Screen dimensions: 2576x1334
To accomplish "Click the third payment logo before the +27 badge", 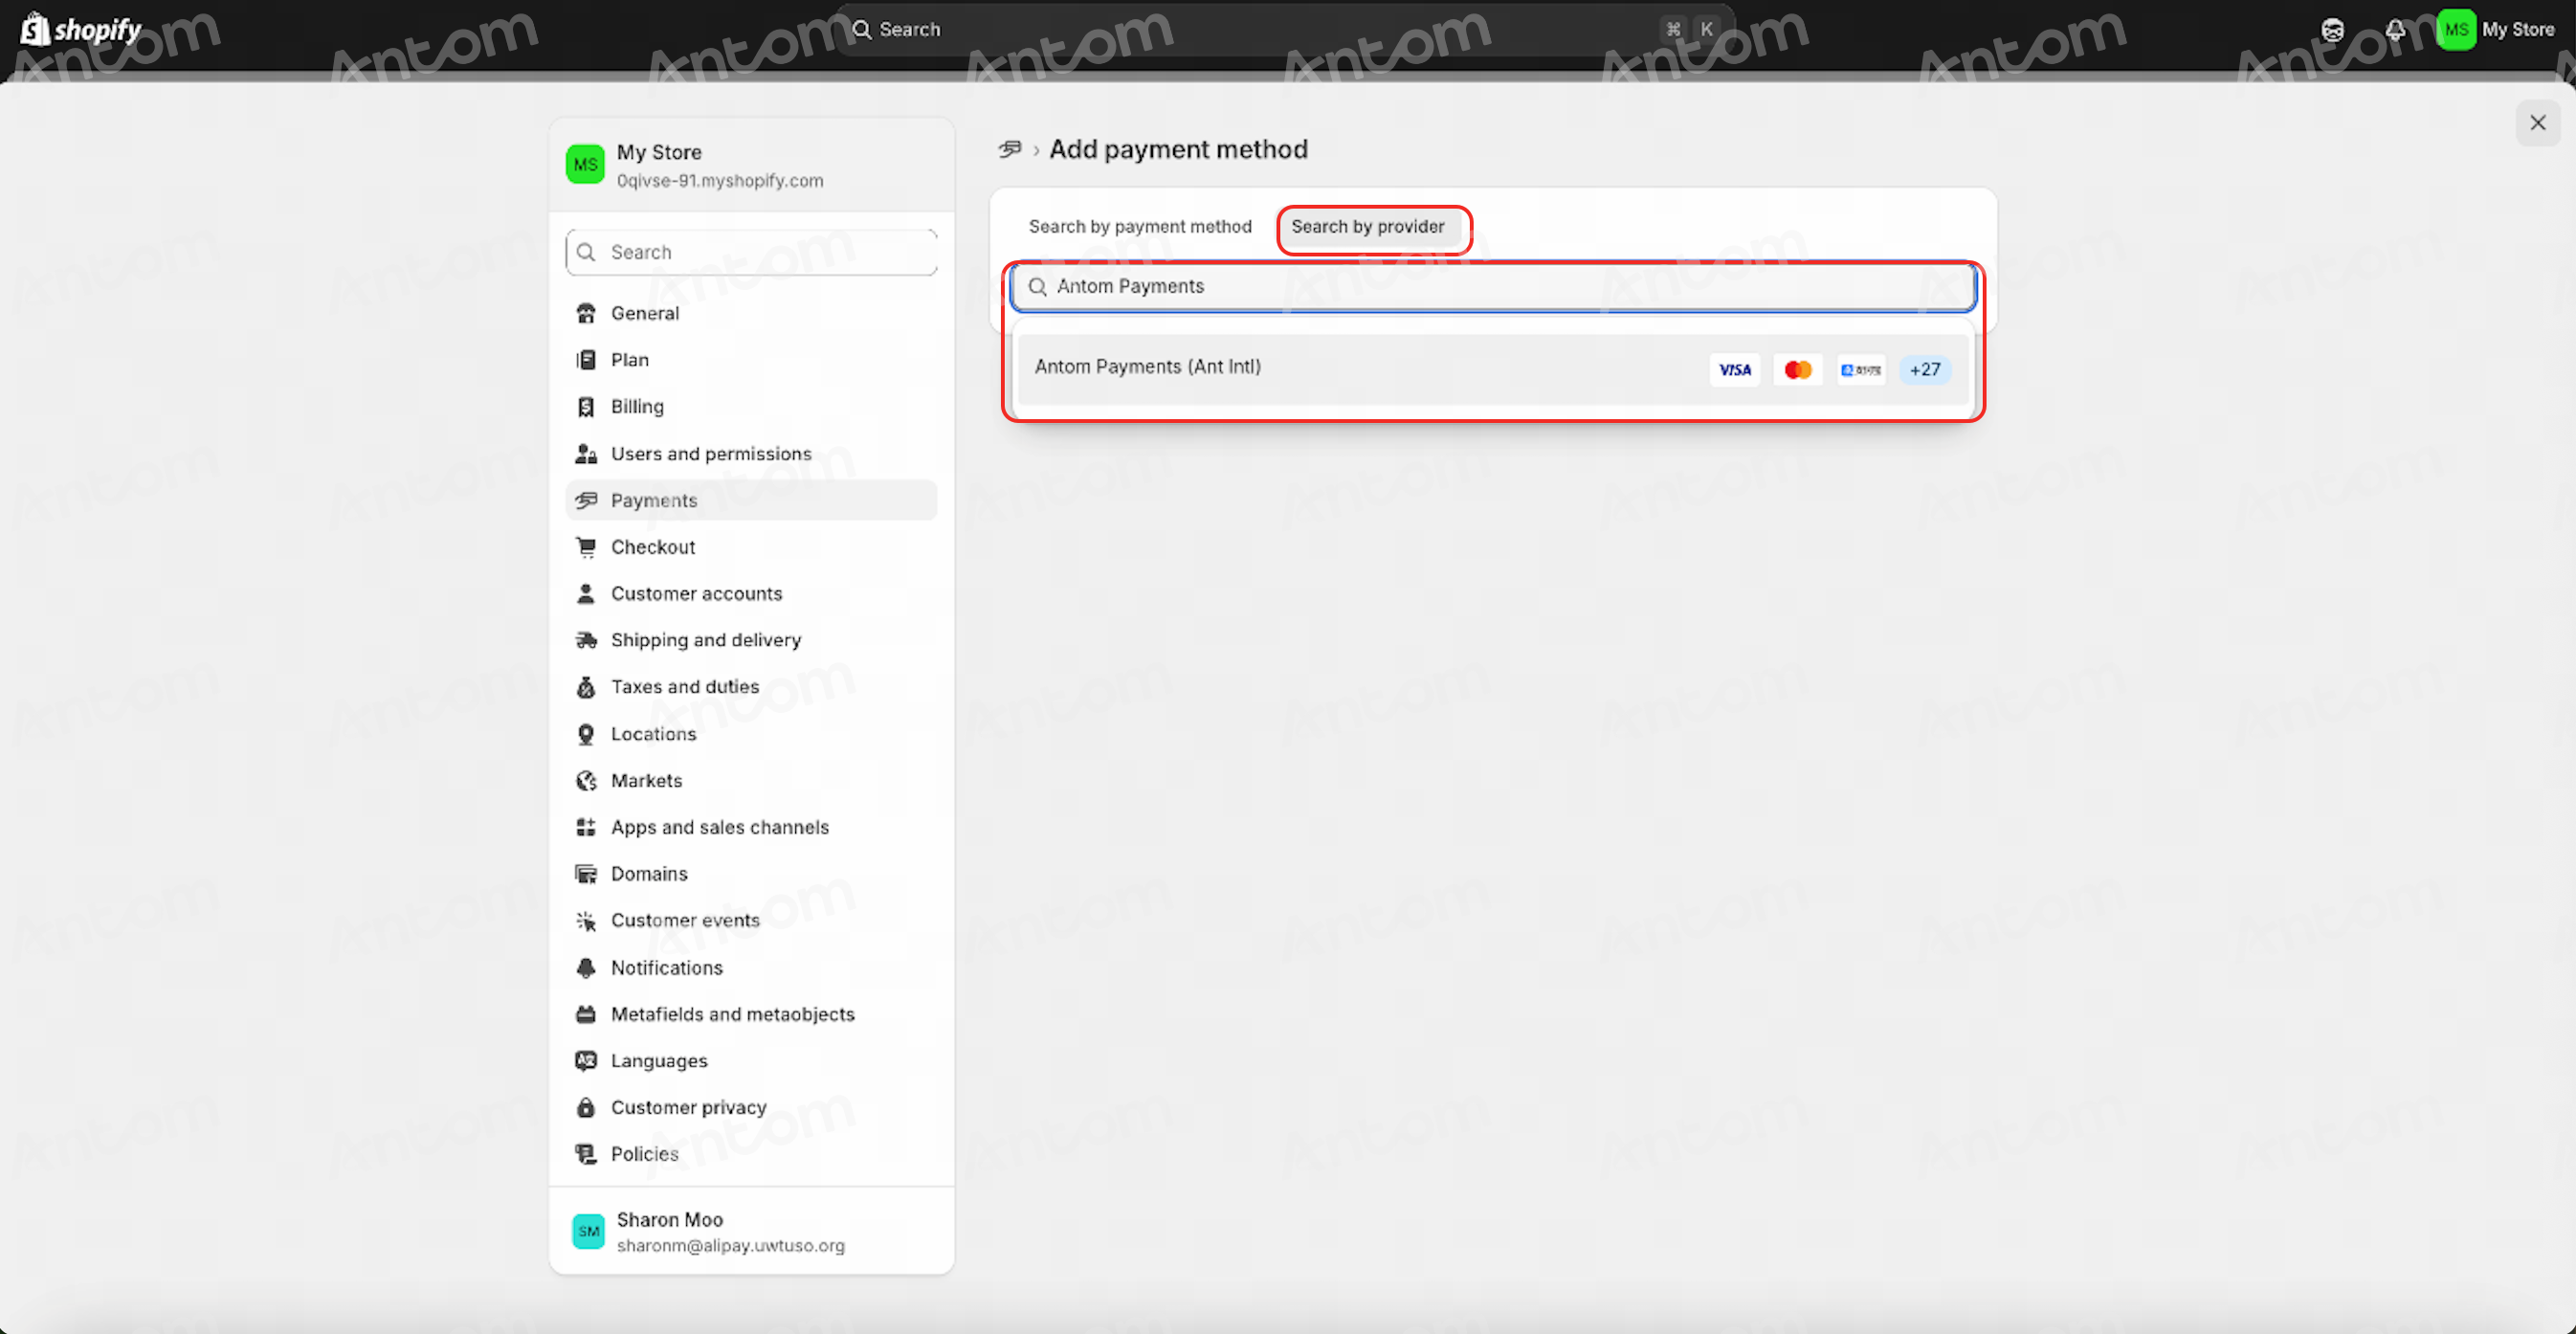I will pyautogui.click(x=1861, y=370).
